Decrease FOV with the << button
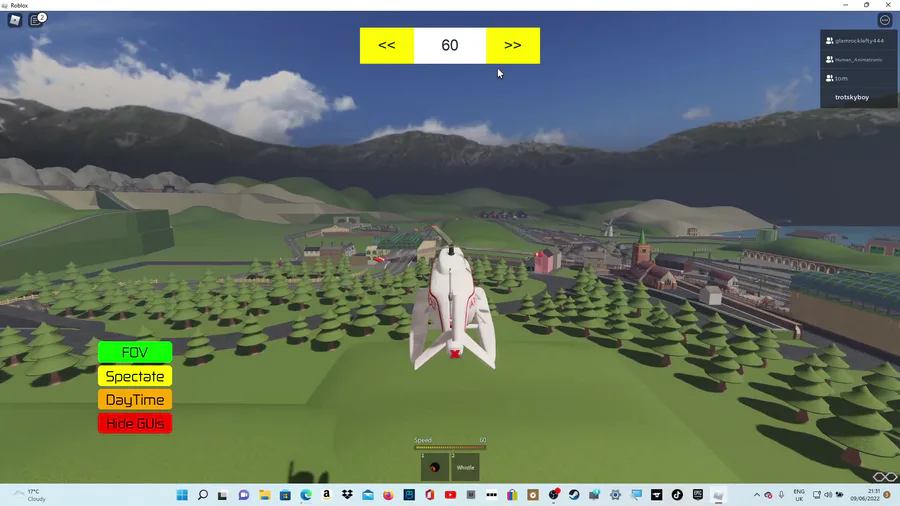 click(x=387, y=45)
